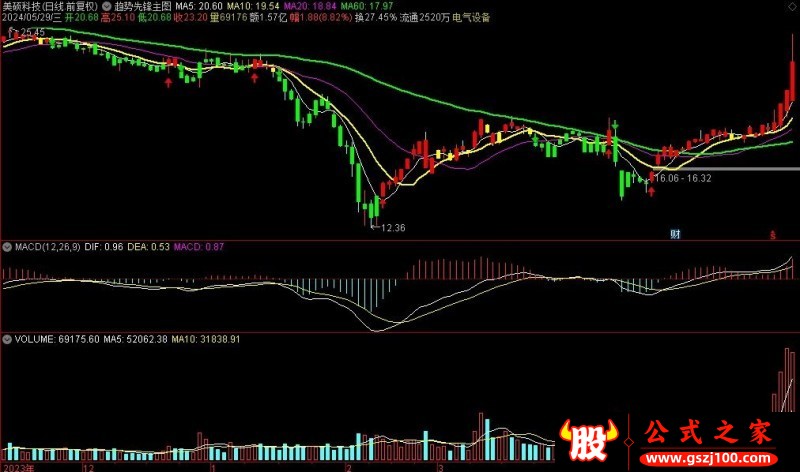This screenshot has height=472, width=800.
Task: Click the stock title 美硕科技(日线 前复权)
Action: pos(50,7)
